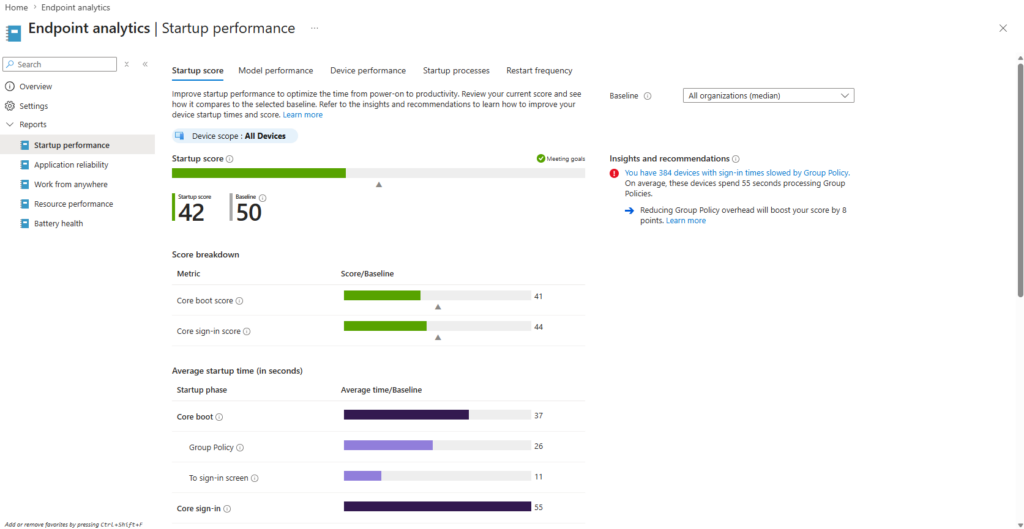Click the Core boot score green bar
Image resolution: width=1024 pixels, height=529 pixels.
pyautogui.click(x=382, y=296)
